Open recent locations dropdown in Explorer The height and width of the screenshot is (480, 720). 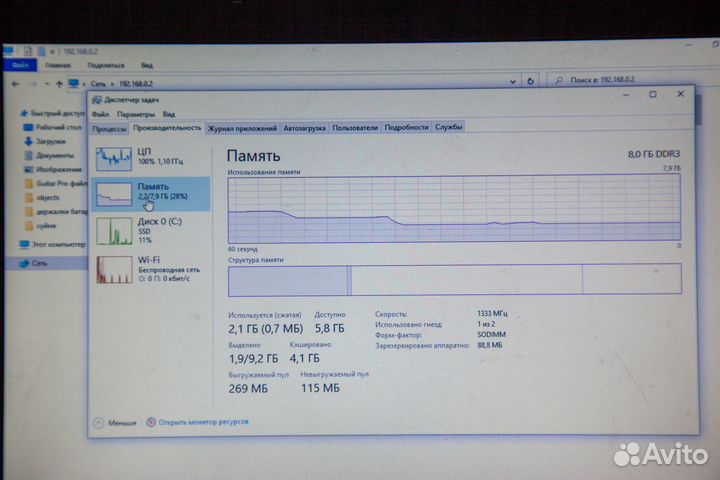[47, 84]
